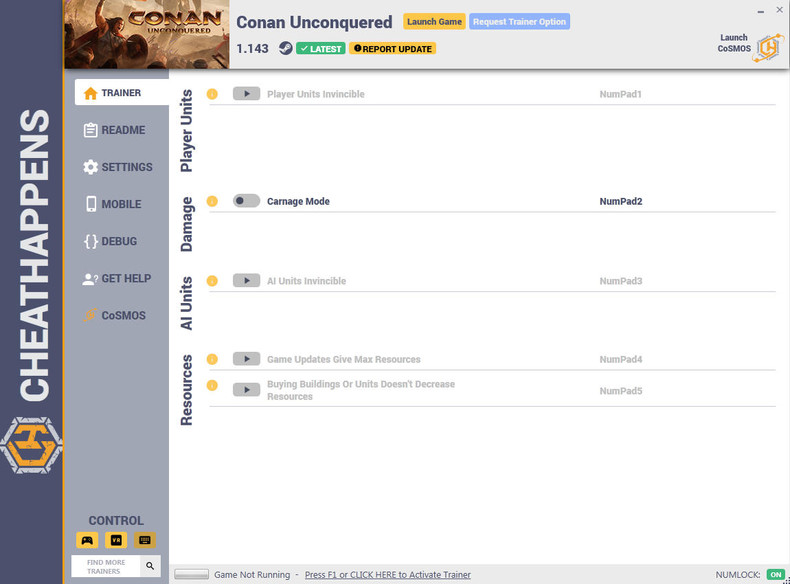Click the search magnifier icon
The width and height of the screenshot is (790, 584).
click(x=150, y=566)
